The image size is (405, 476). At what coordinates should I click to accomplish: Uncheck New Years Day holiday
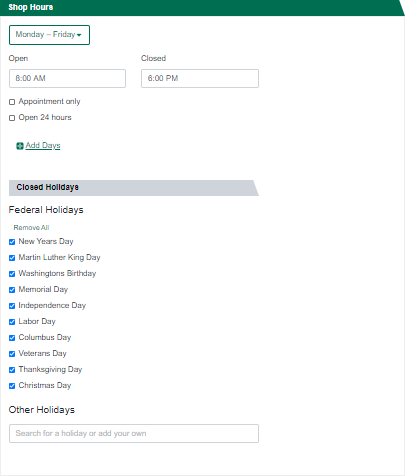click(x=12, y=242)
